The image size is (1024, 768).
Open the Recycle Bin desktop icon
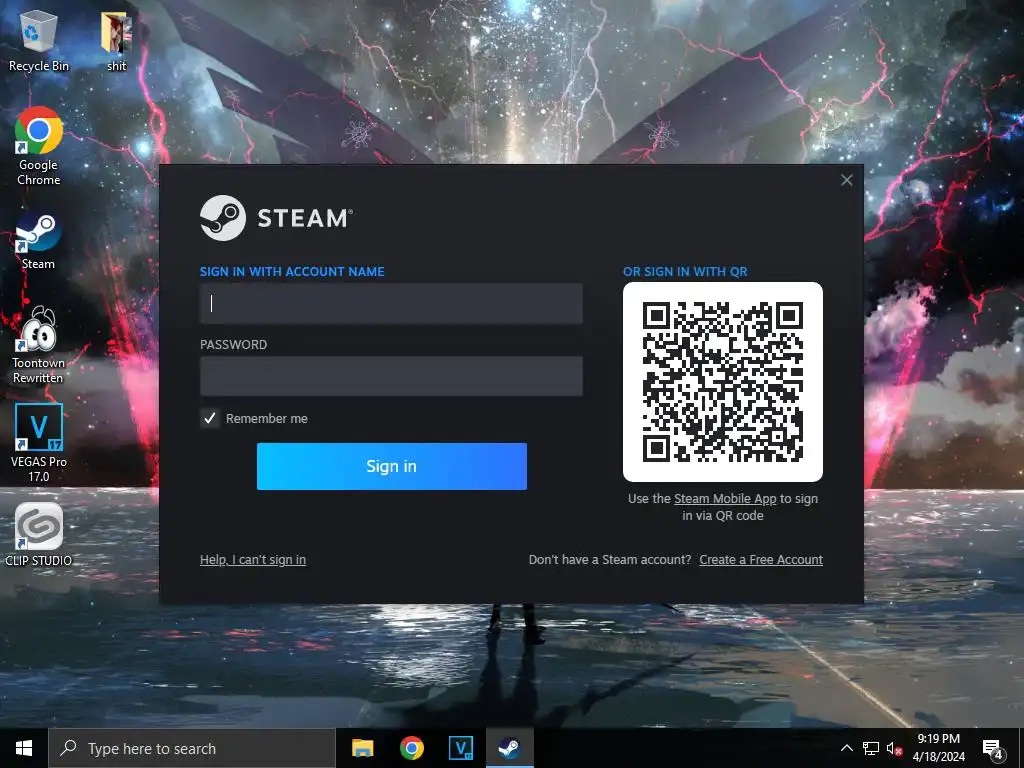(39, 40)
